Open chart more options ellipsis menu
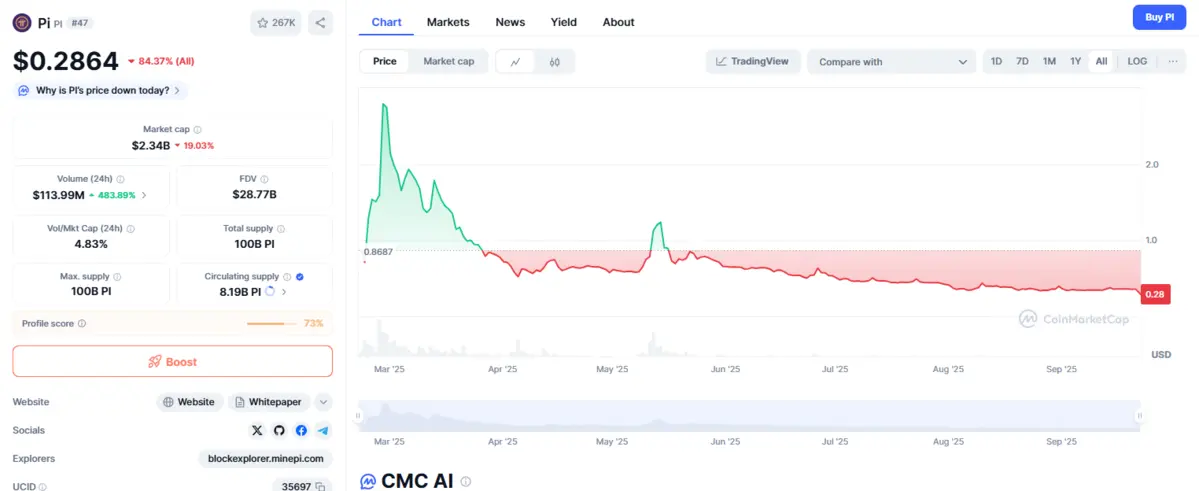 (x=1172, y=62)
